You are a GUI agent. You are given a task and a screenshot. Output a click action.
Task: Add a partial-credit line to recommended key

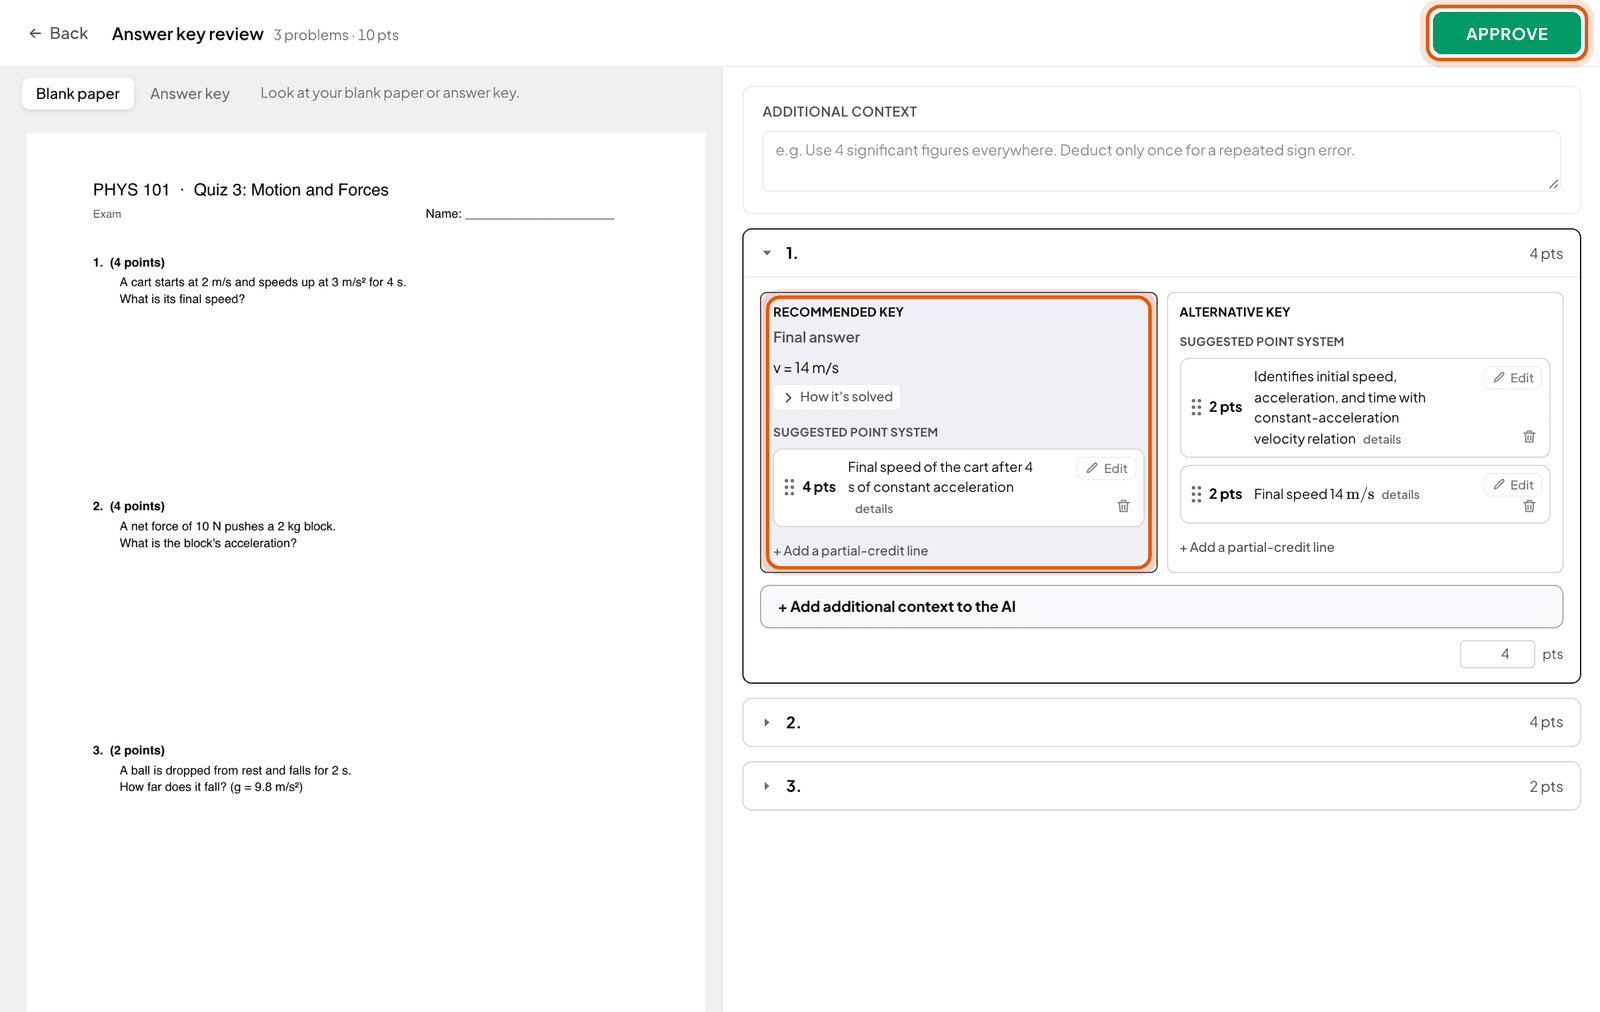[x=851, y=551]
